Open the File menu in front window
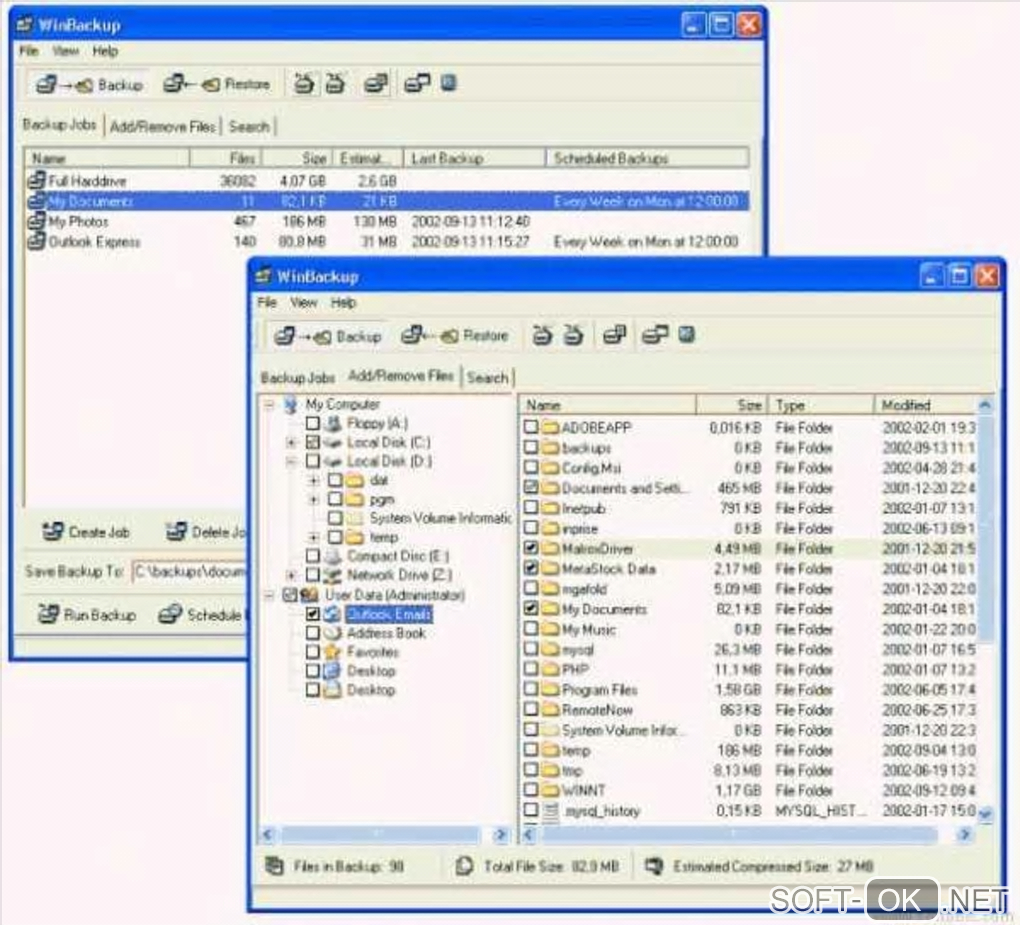This screenshot has width=1020, height=925. point(267,302)
